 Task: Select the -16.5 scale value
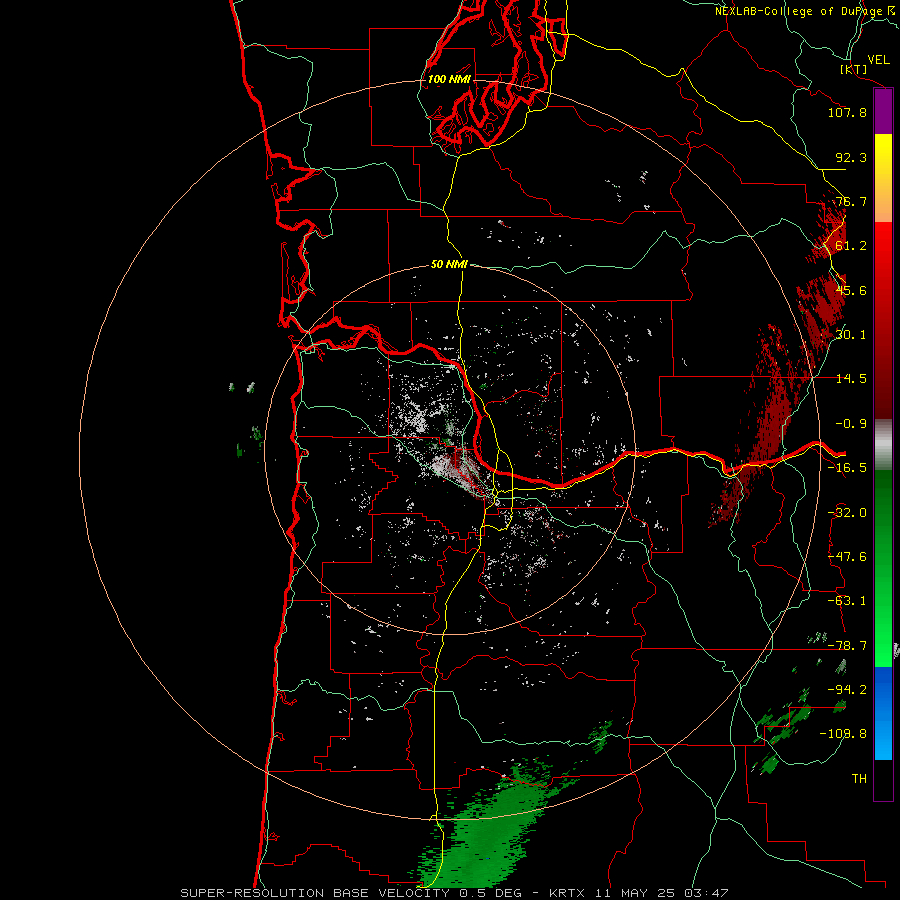point(847,468)
